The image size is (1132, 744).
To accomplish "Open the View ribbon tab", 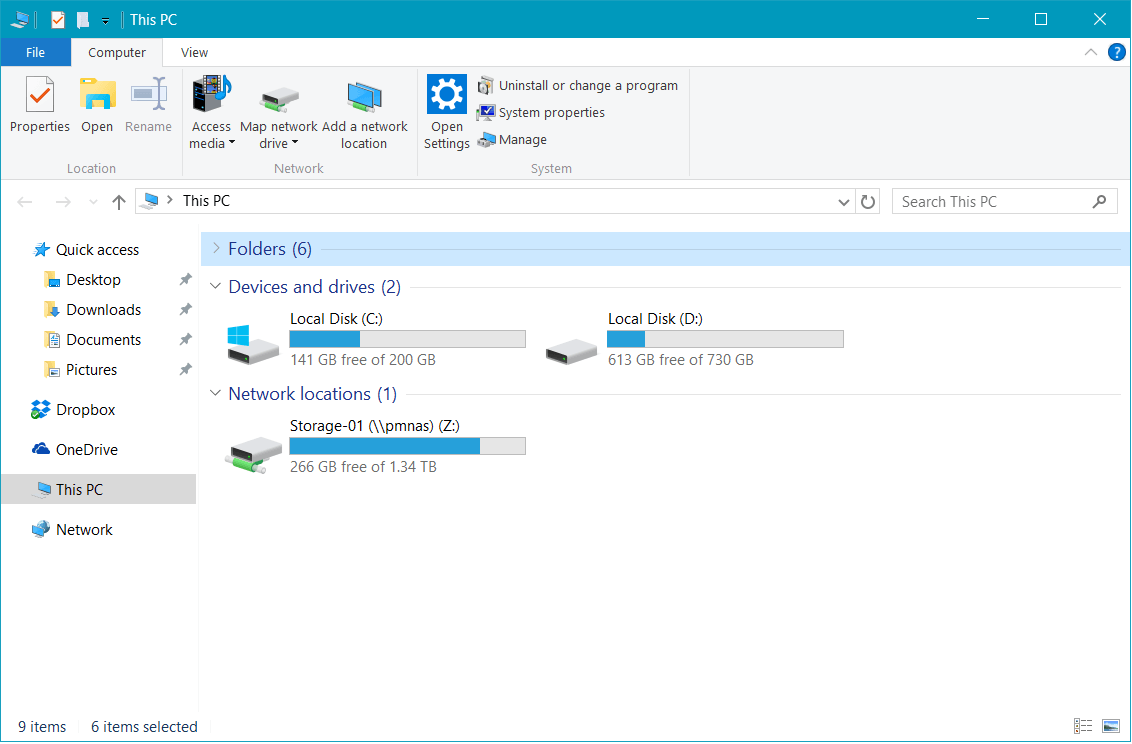I will 194,53.
